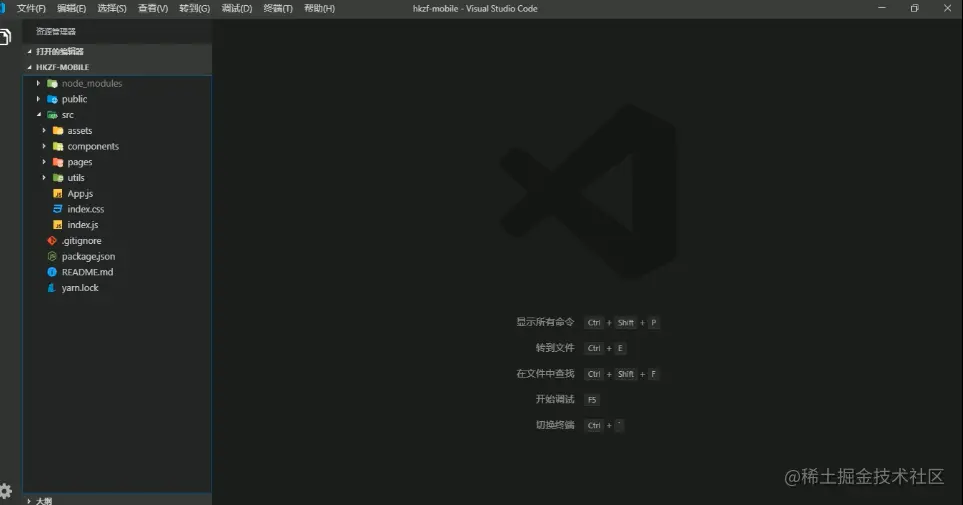Click the 在文件中查找 shortcut hint
Viewport: 963px width, 505px height.
pos(545,374)
